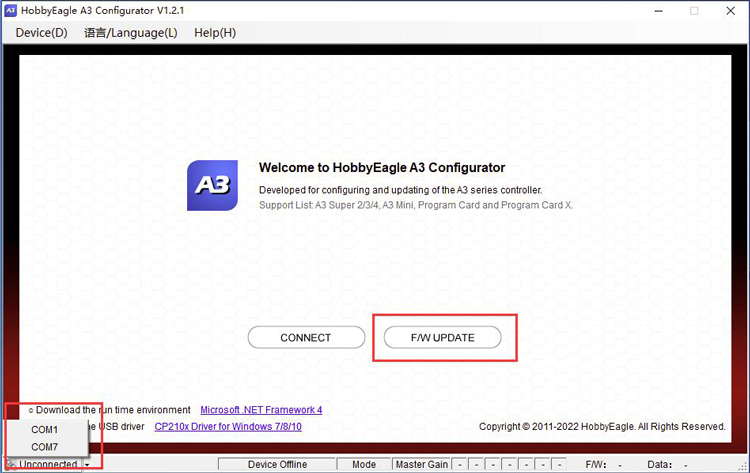Choose the COM7 port option
Screen dimensions: 750x473
tap(45, 447)
